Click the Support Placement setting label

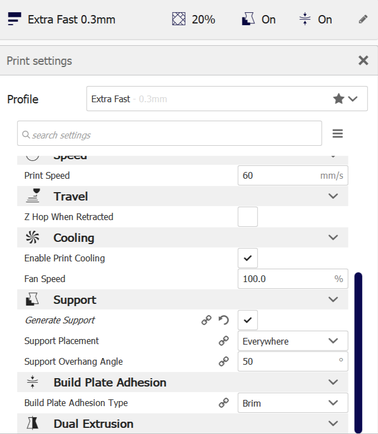[62, 341]
